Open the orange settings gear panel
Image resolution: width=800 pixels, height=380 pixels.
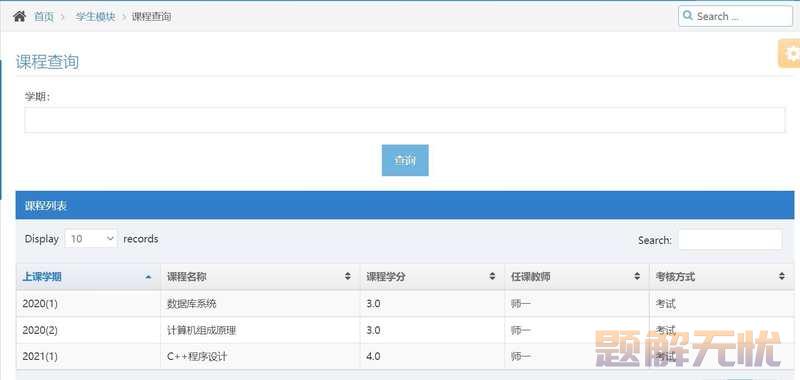click(x=790, y=54)
